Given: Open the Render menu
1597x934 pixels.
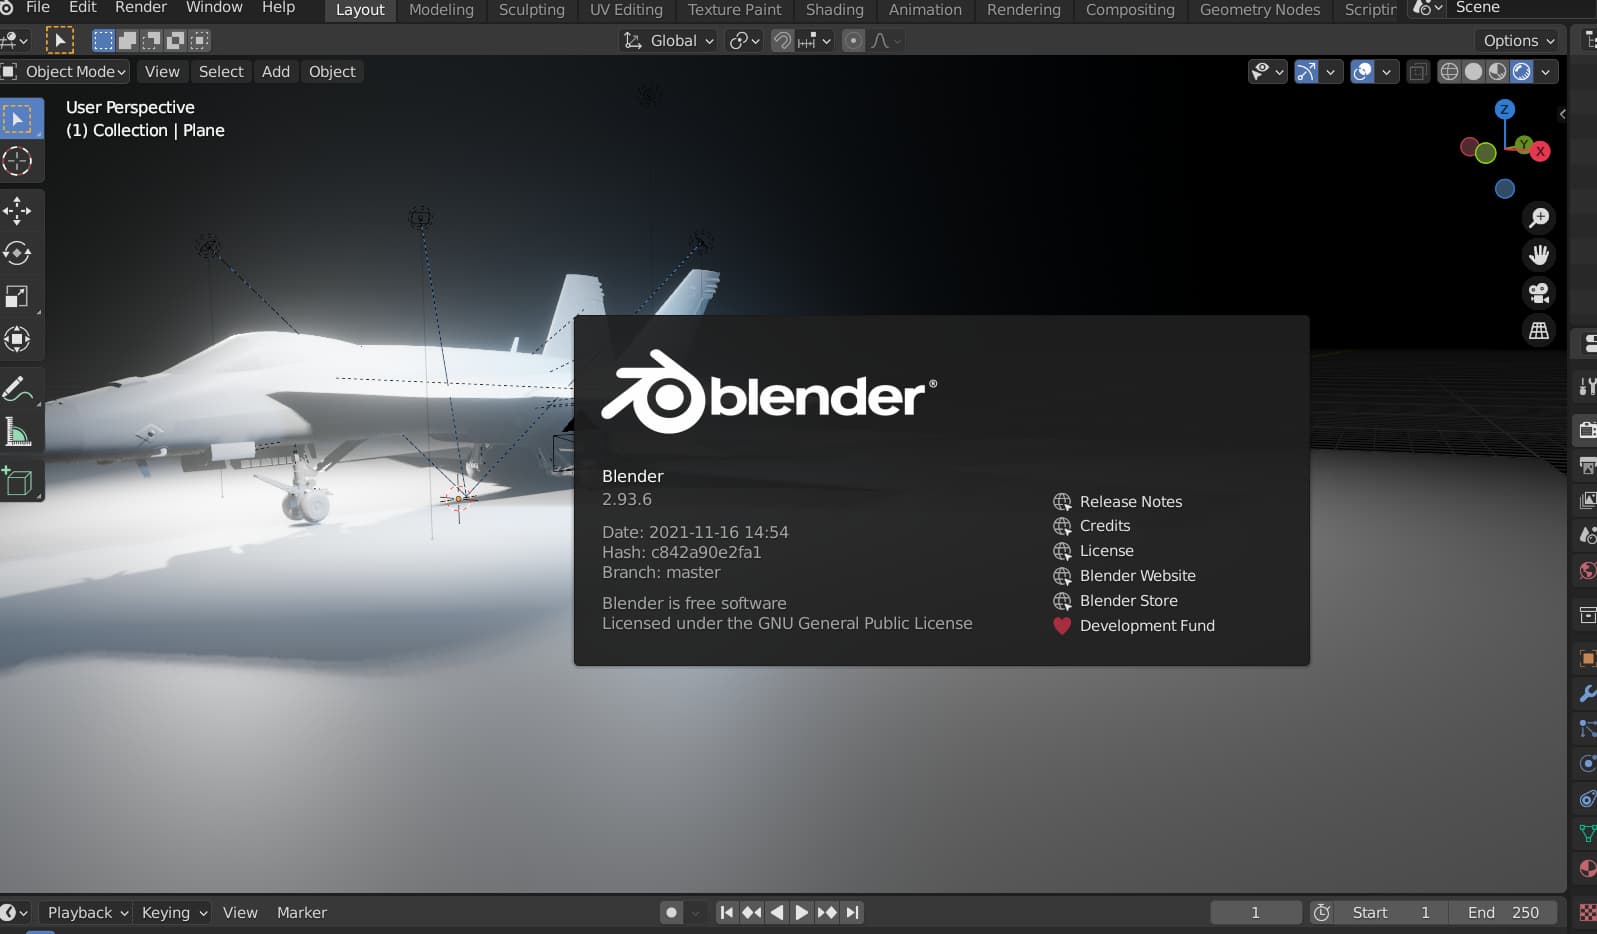Looking at the screenshot, I should [x=141, y=8].
